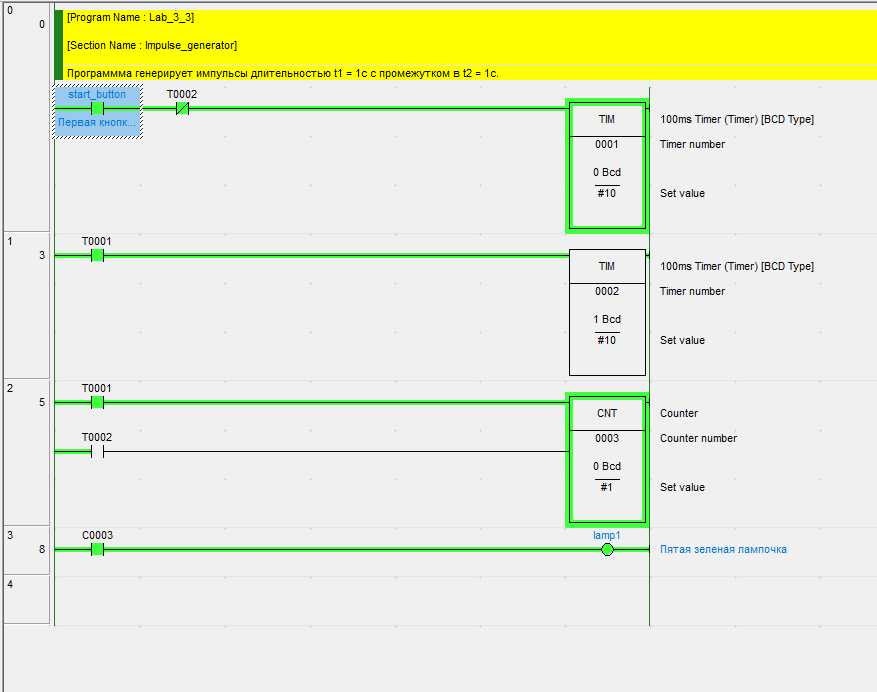Screen dimensions: 877x692
Task: Select the T0001 contact feeding the counter
Action: coord(97,402)
